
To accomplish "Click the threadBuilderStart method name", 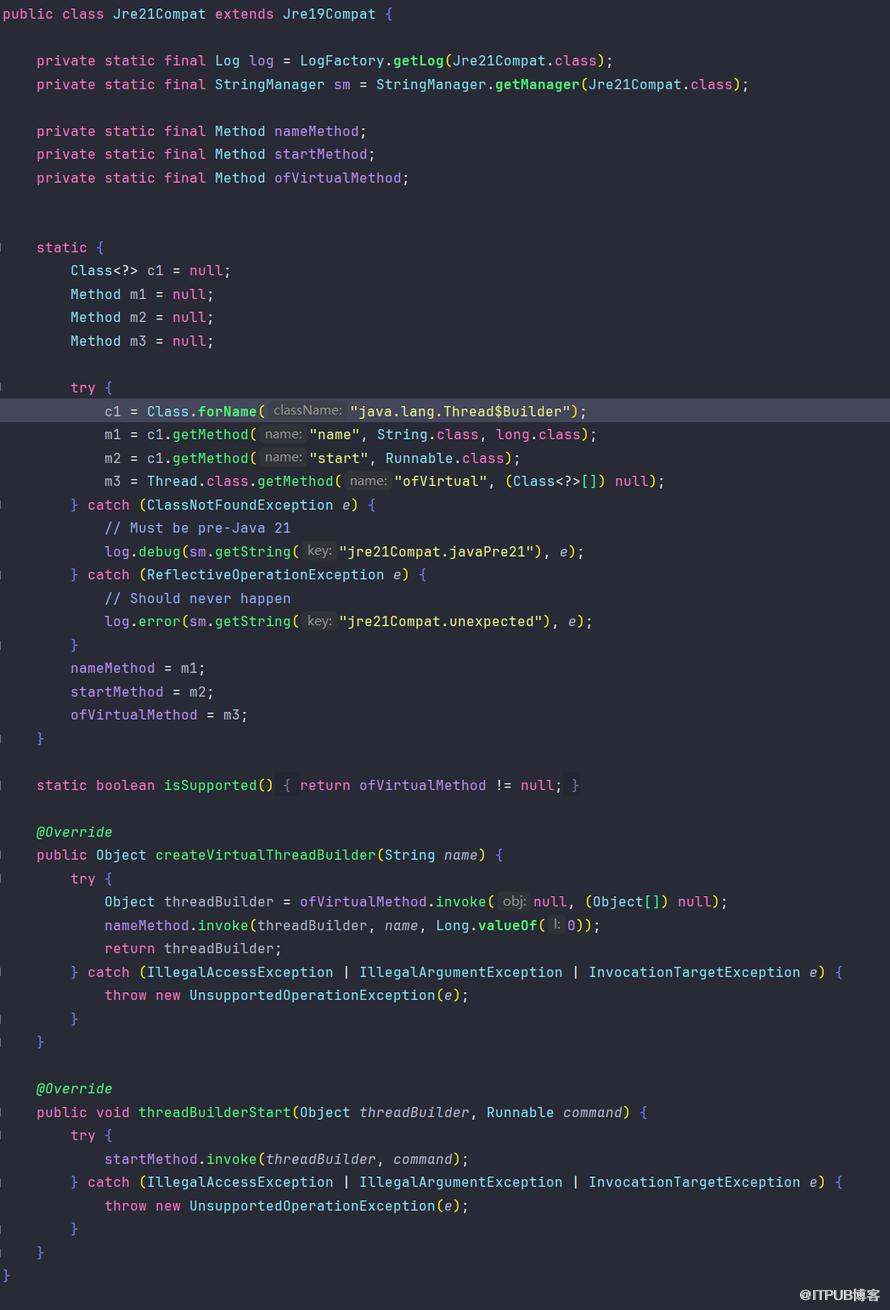I will pyautogui.click(x=215, y=1112).
